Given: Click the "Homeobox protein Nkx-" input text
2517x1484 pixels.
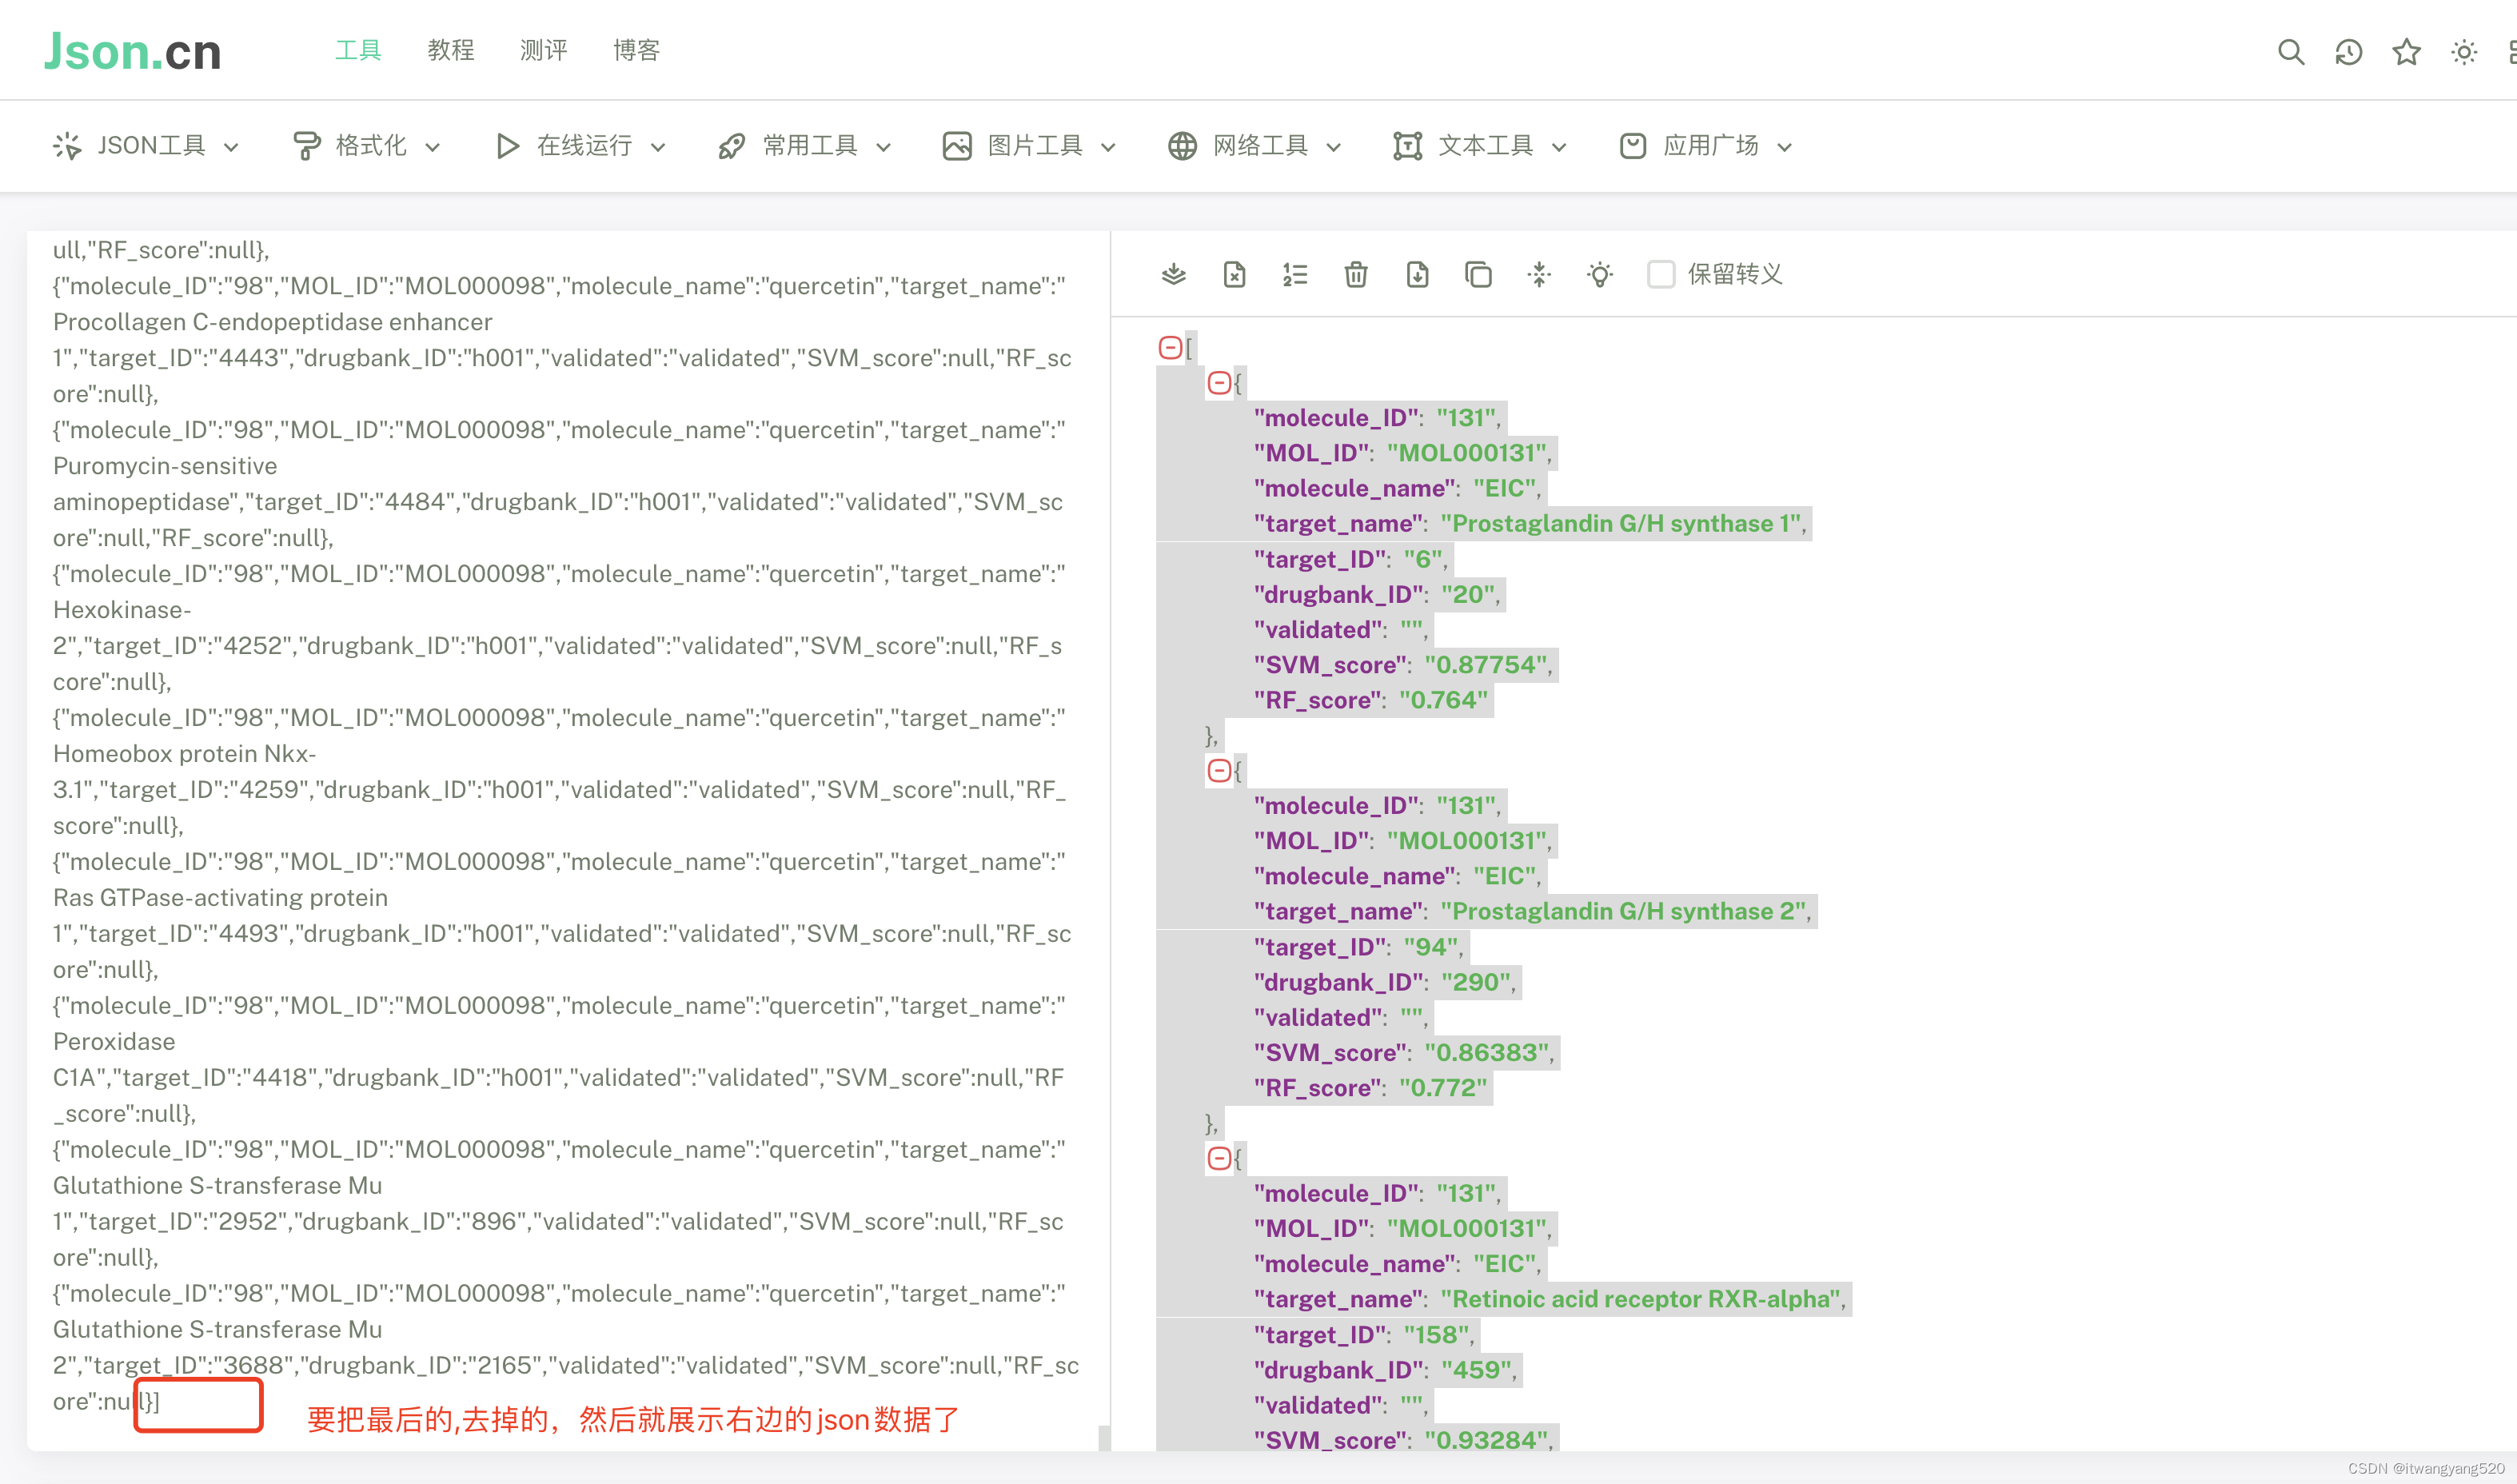Looking at the screenshot, I should tap(184, 754).
